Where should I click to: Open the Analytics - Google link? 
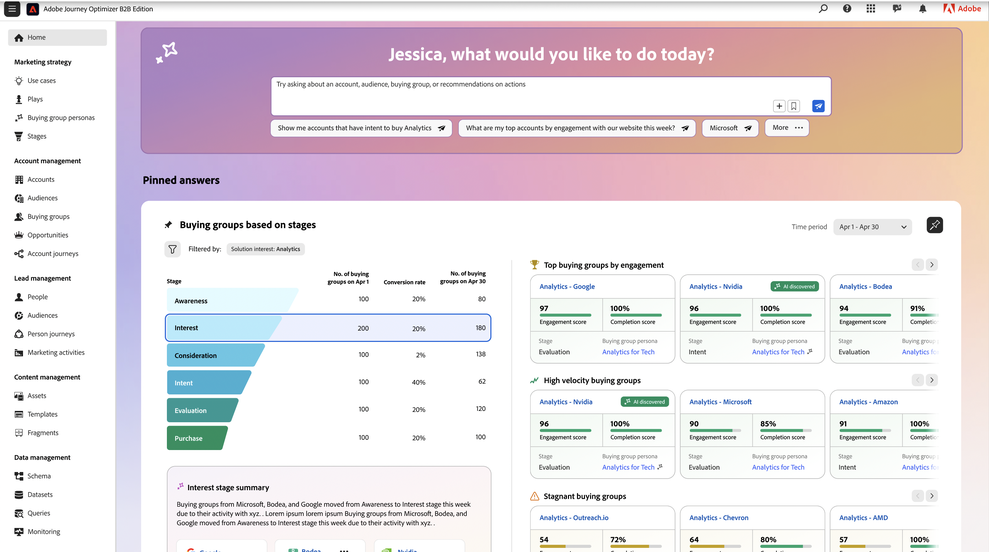pyautogui.click(x=567, y=286)
